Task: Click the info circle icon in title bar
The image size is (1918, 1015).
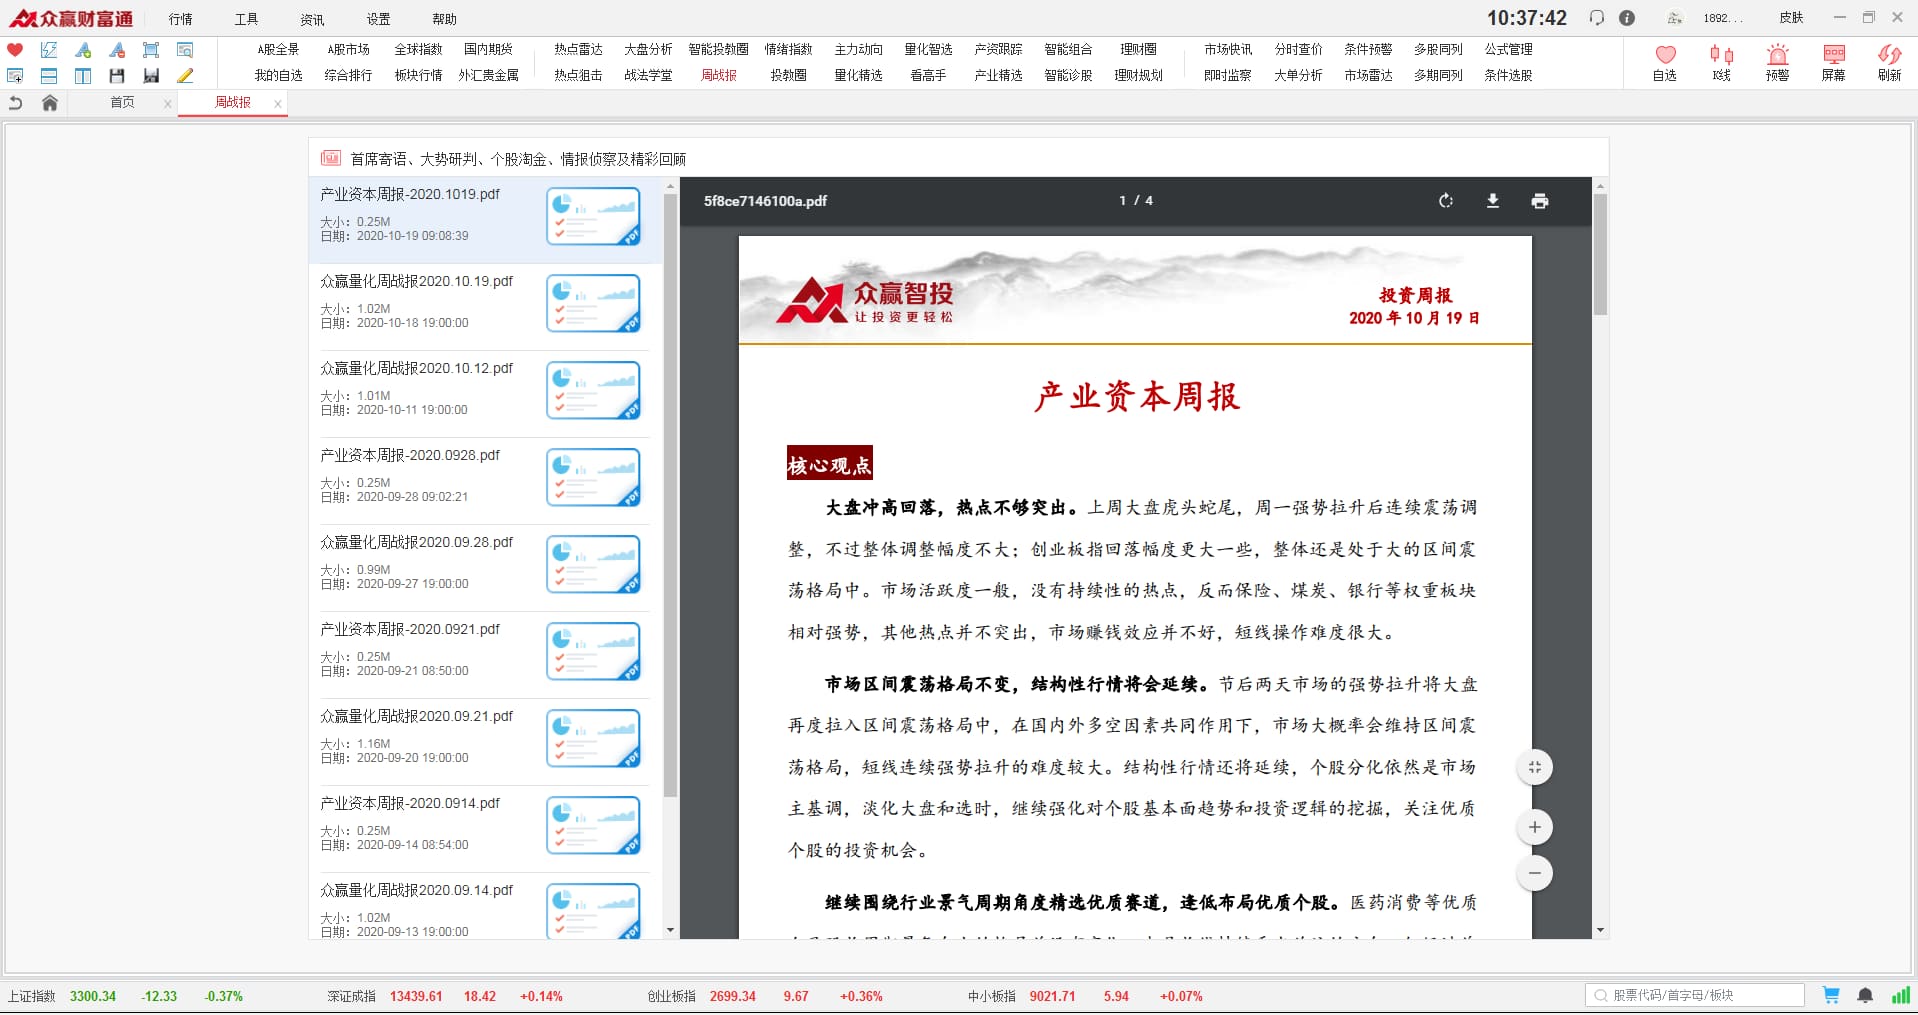Action: click(x=1627, y=18)
